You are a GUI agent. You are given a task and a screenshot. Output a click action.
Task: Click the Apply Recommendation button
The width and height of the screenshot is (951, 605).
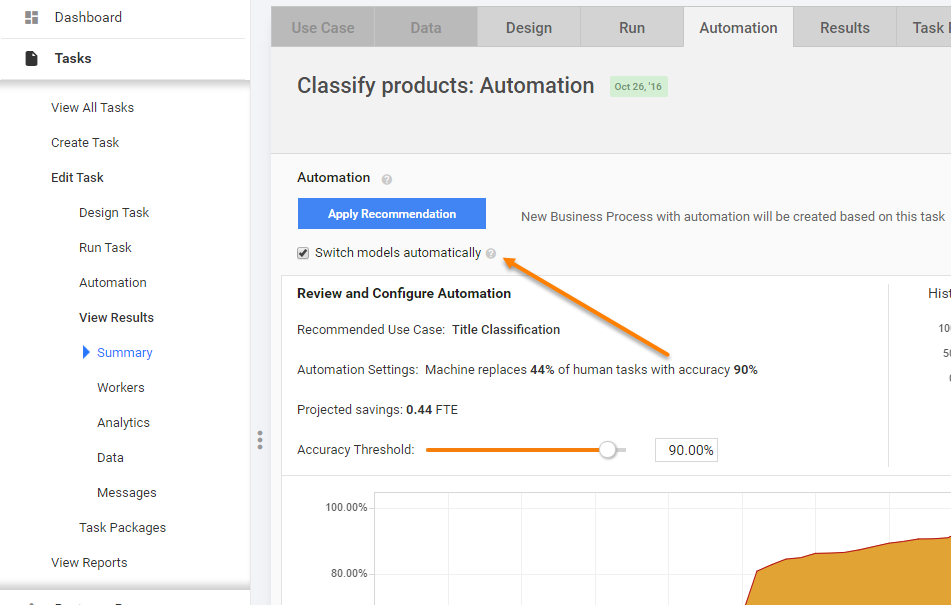click(x=392, y=213)
